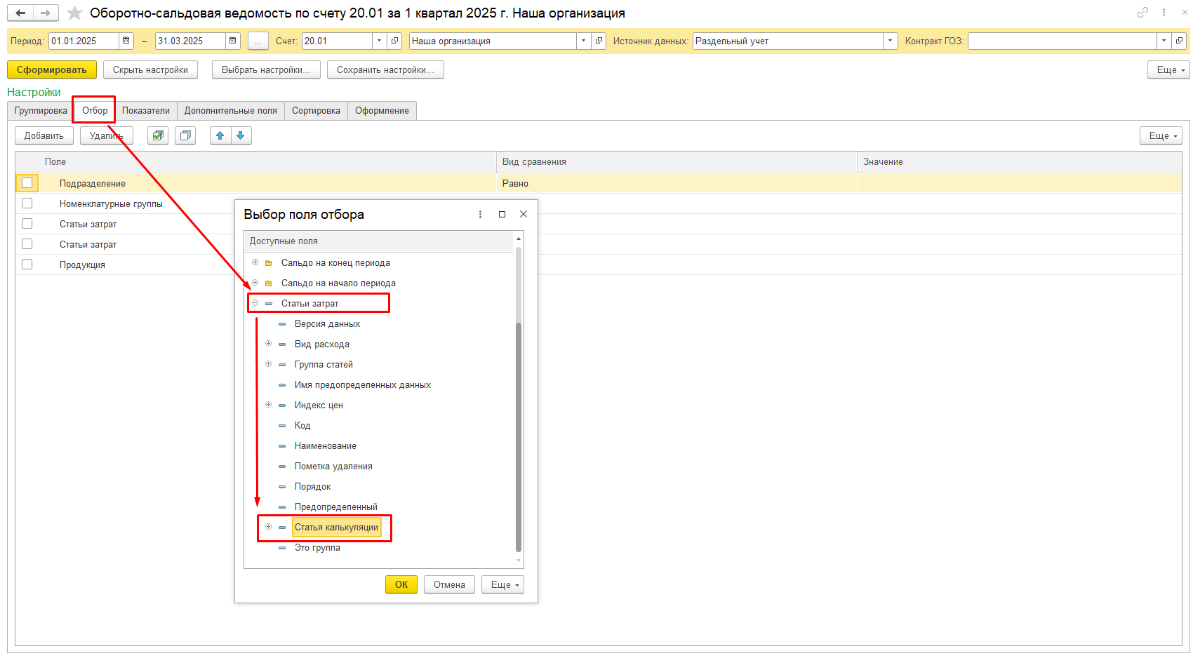Tick the Номенклатурные группы checkbox
Image resolution: width=1200 pixels, height=658 pixels.
pos(27,203)
